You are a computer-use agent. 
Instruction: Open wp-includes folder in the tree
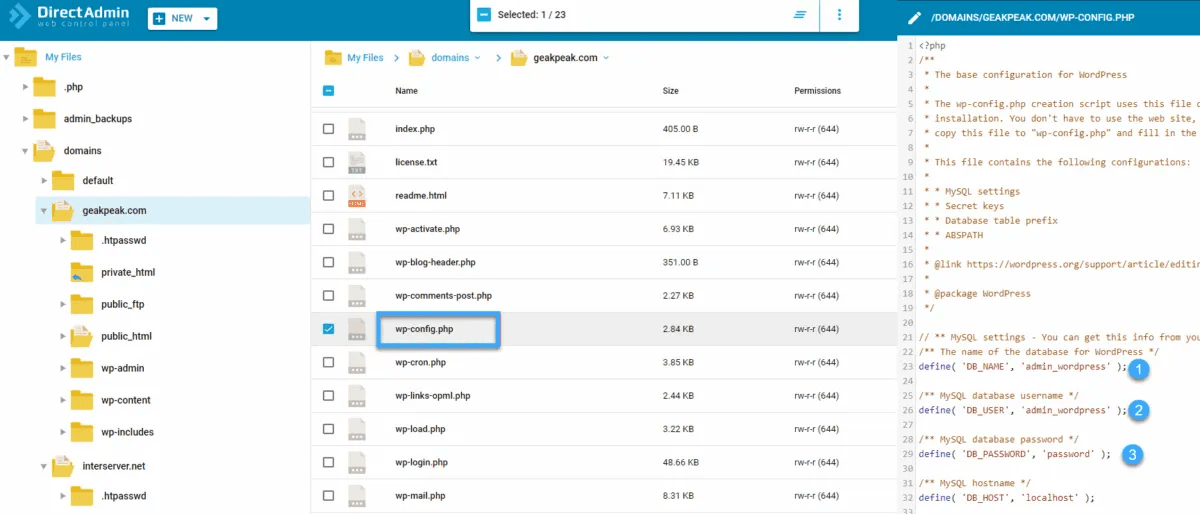128,432
